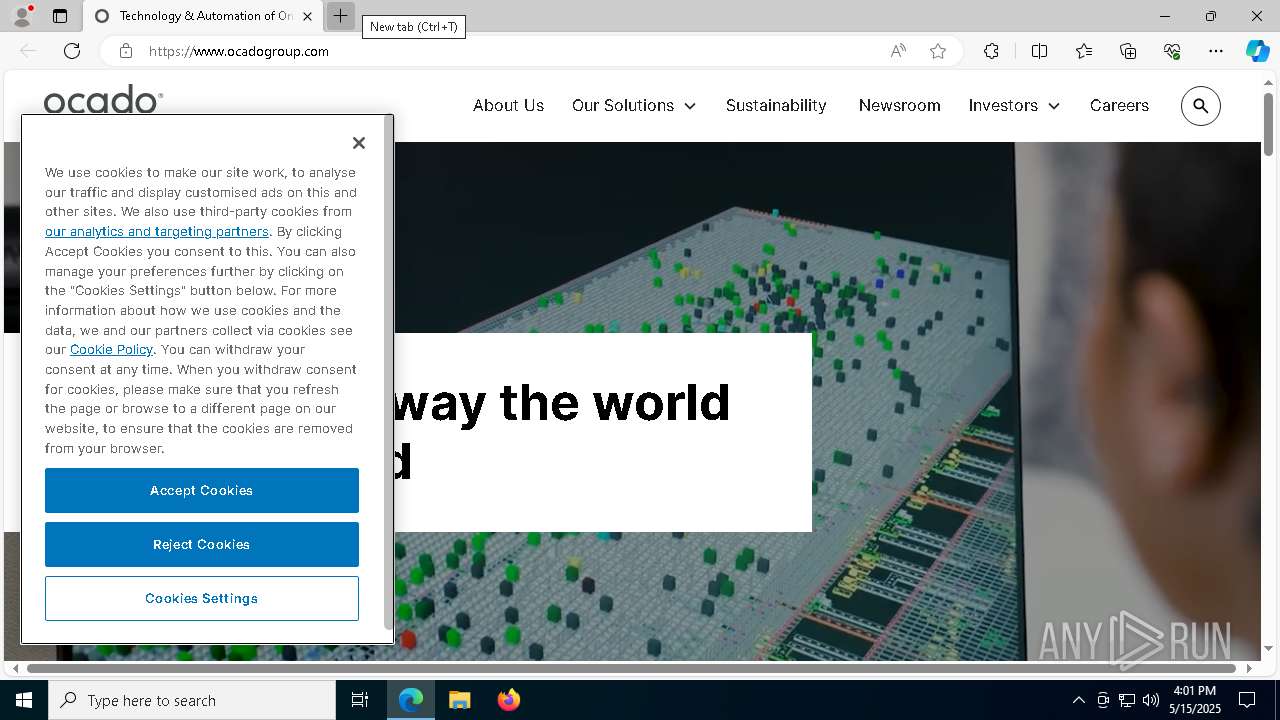
Task: Open the Windows Start menu
Action: click(x=24, y=700)
